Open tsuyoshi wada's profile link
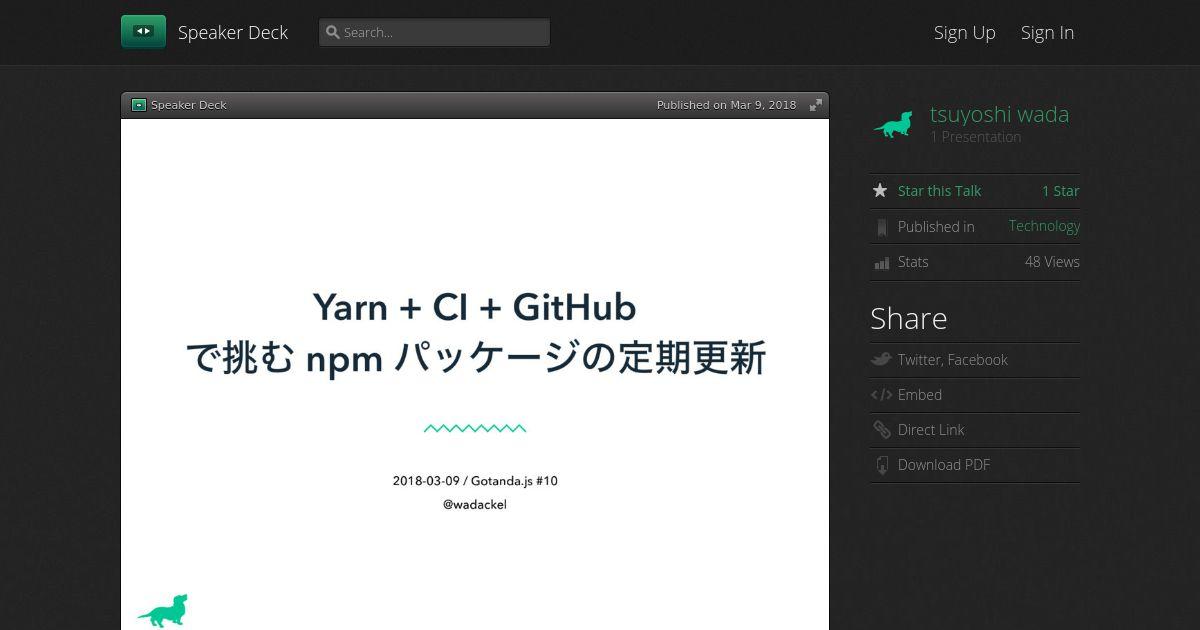The image size is (1200, 630). coord(999,114)
